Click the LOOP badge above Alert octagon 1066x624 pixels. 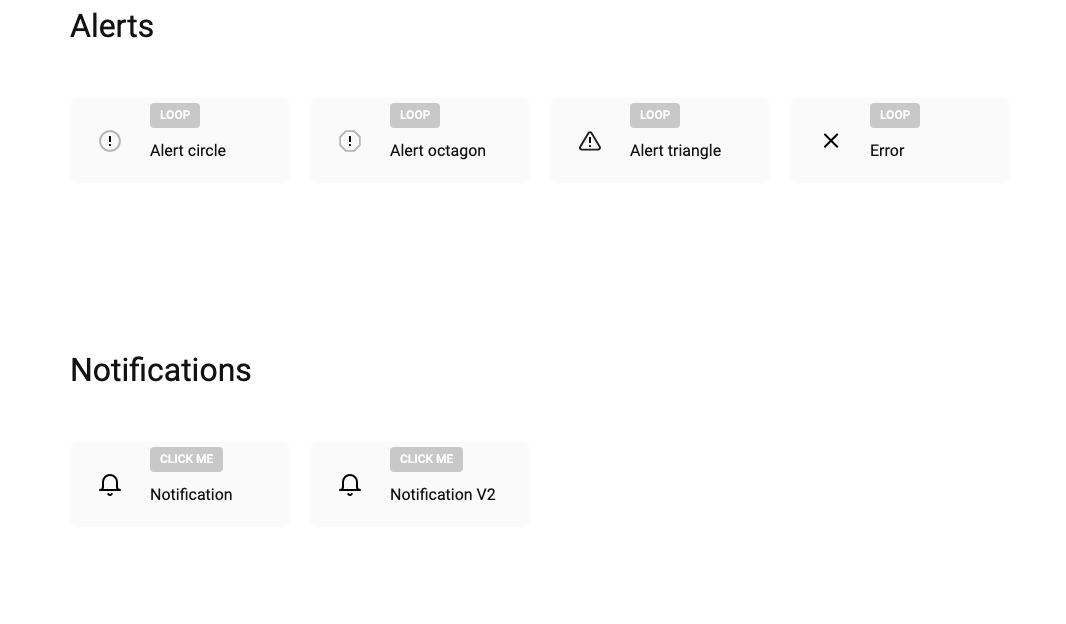(x=415, y=115)
